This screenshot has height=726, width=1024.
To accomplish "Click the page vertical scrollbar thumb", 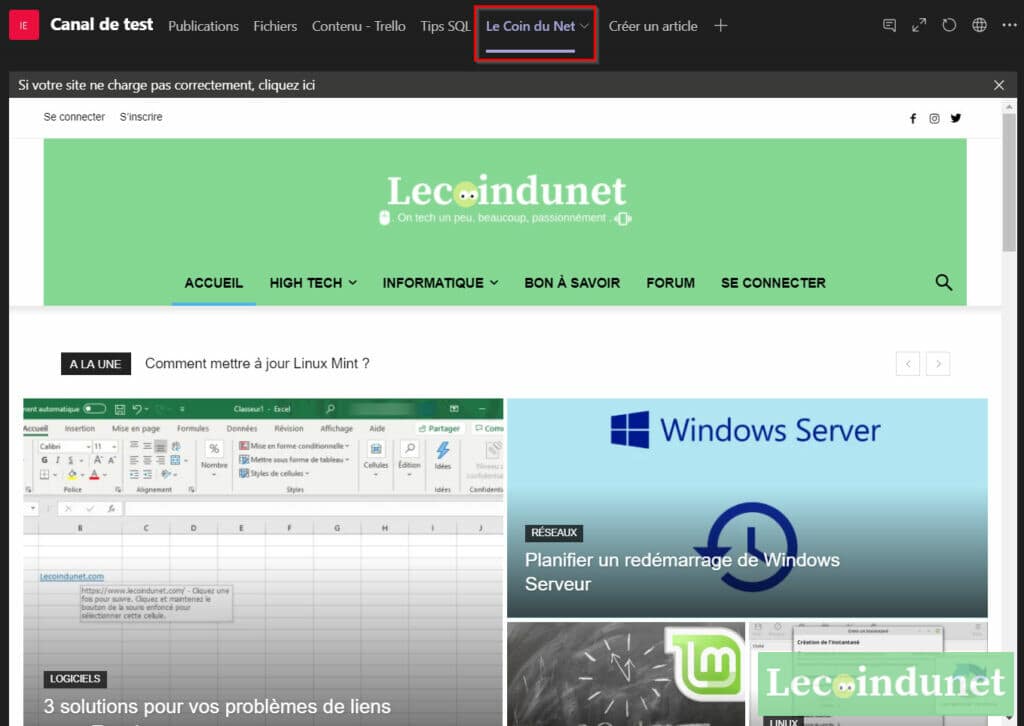I will click(x=1009, y=182).
